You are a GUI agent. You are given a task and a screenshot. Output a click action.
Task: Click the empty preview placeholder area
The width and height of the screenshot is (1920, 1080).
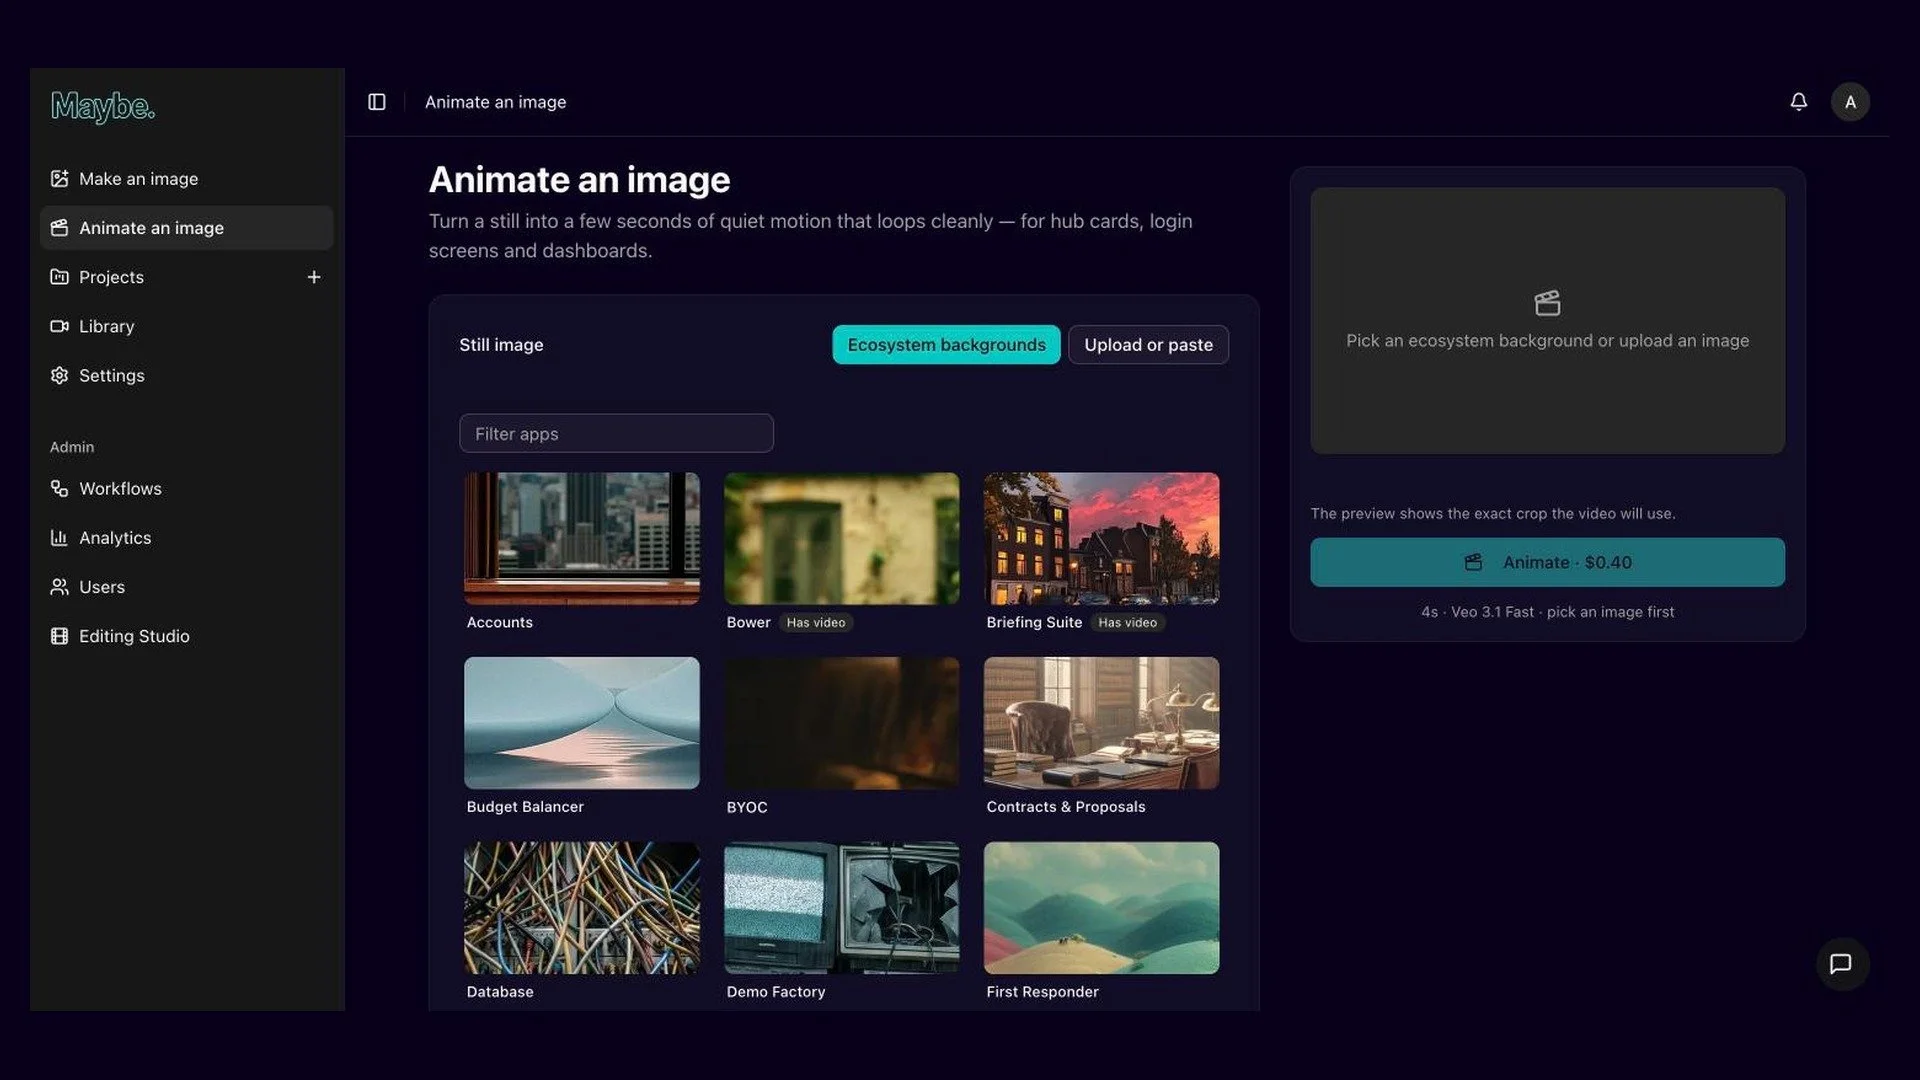pyautogui.click(x=1547, y=321)
